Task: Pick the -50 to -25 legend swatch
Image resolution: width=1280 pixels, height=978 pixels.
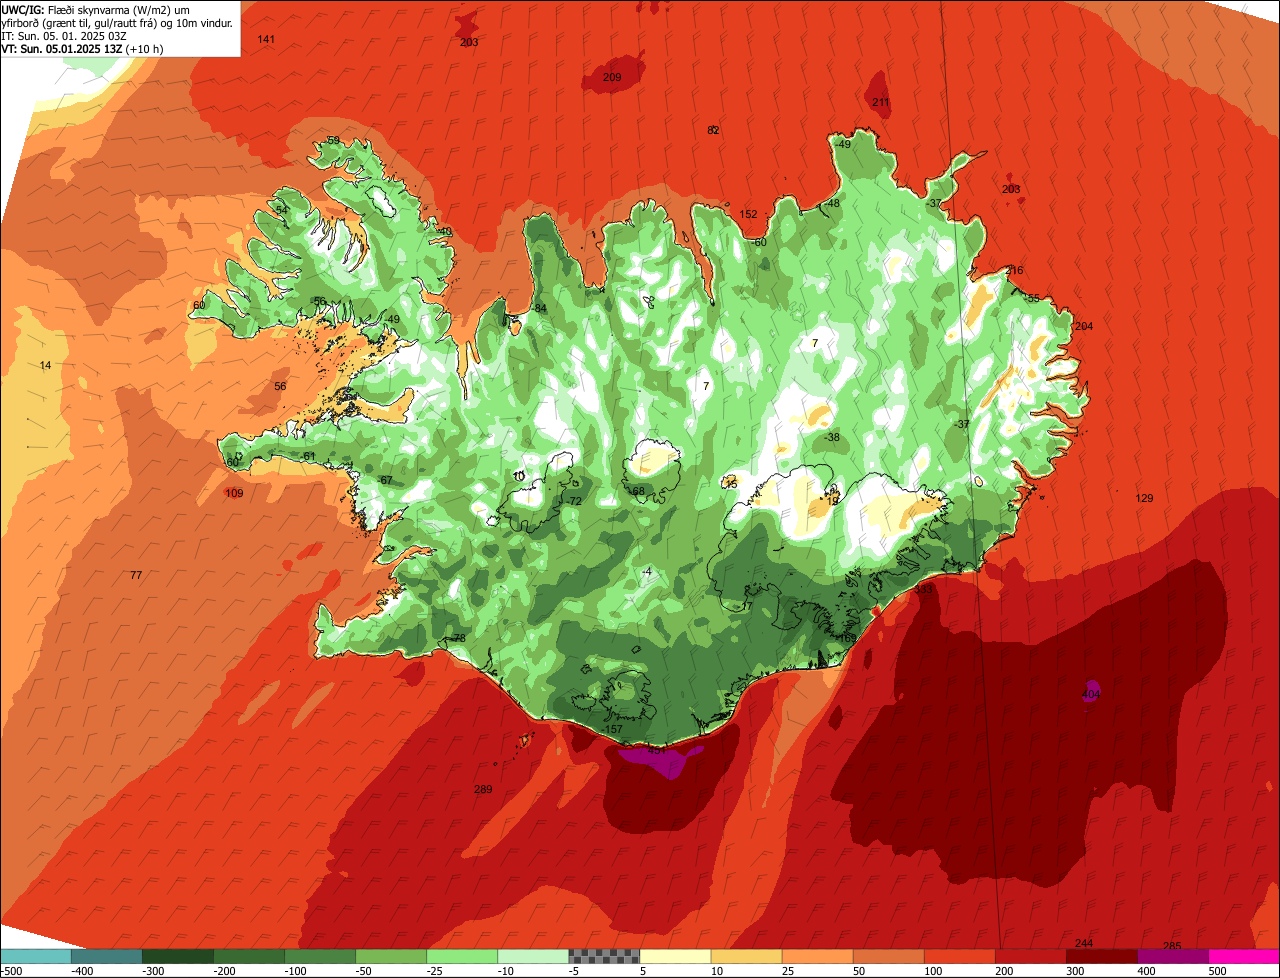Action: (391, 956)
